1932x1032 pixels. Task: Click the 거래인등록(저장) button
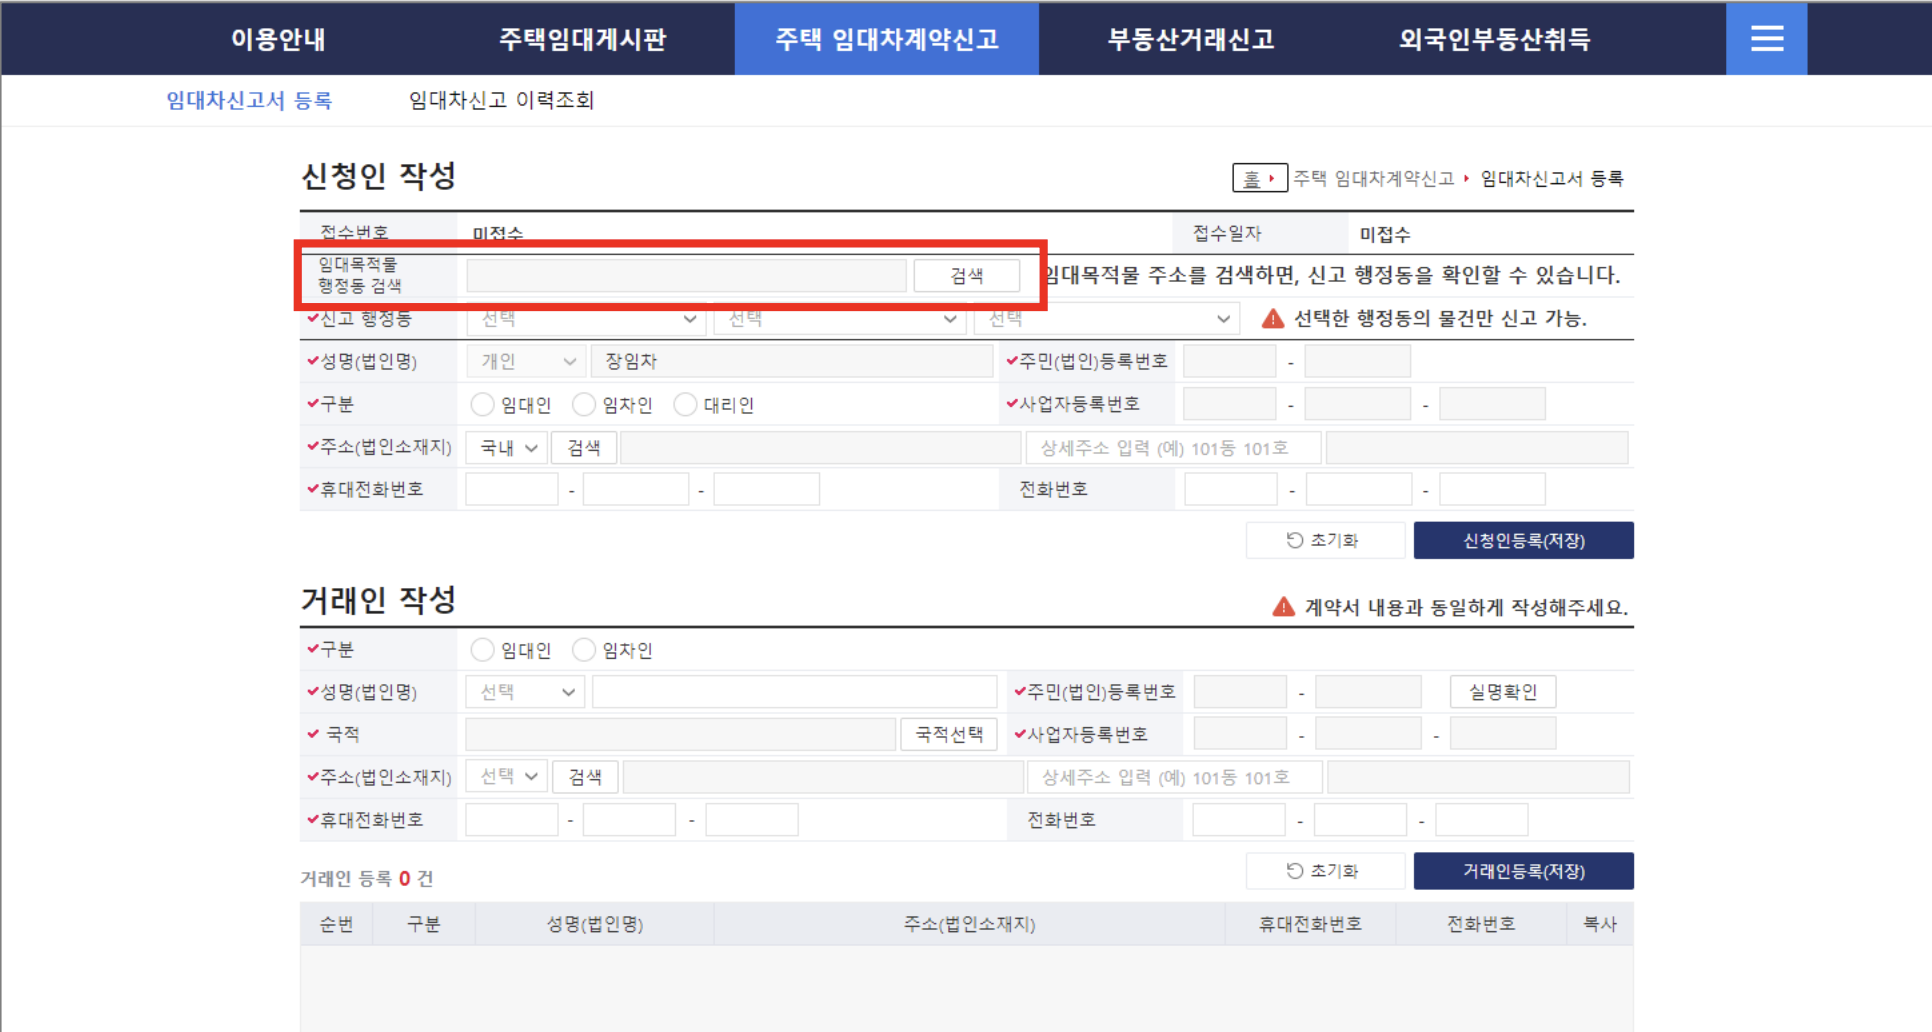[1523, 870]
